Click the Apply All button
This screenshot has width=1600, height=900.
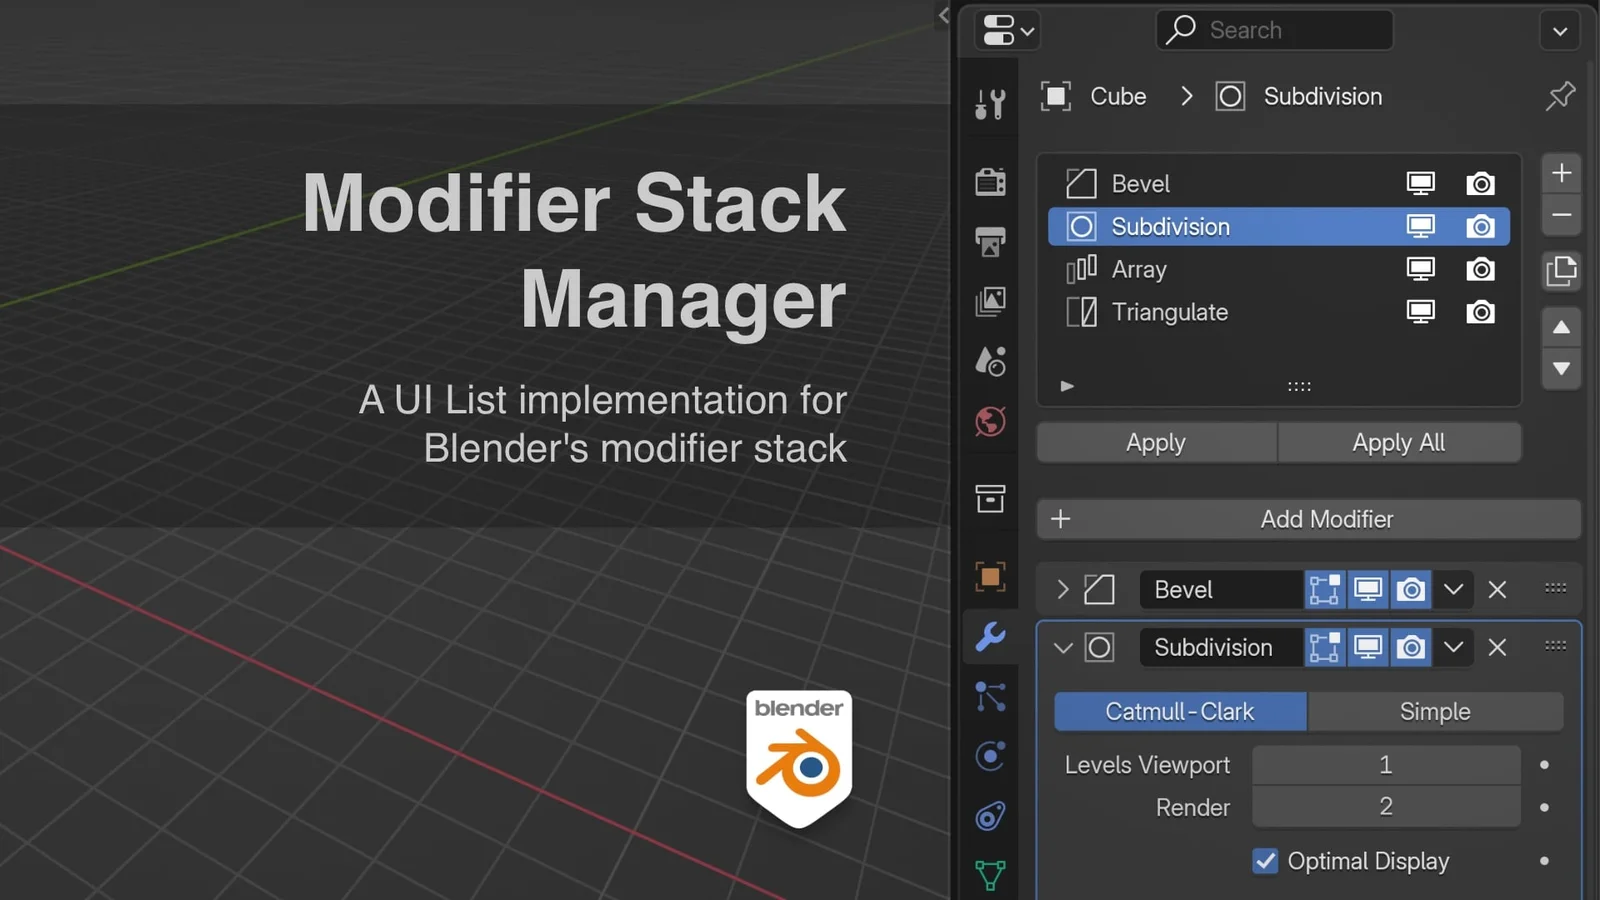(1398, 443)
